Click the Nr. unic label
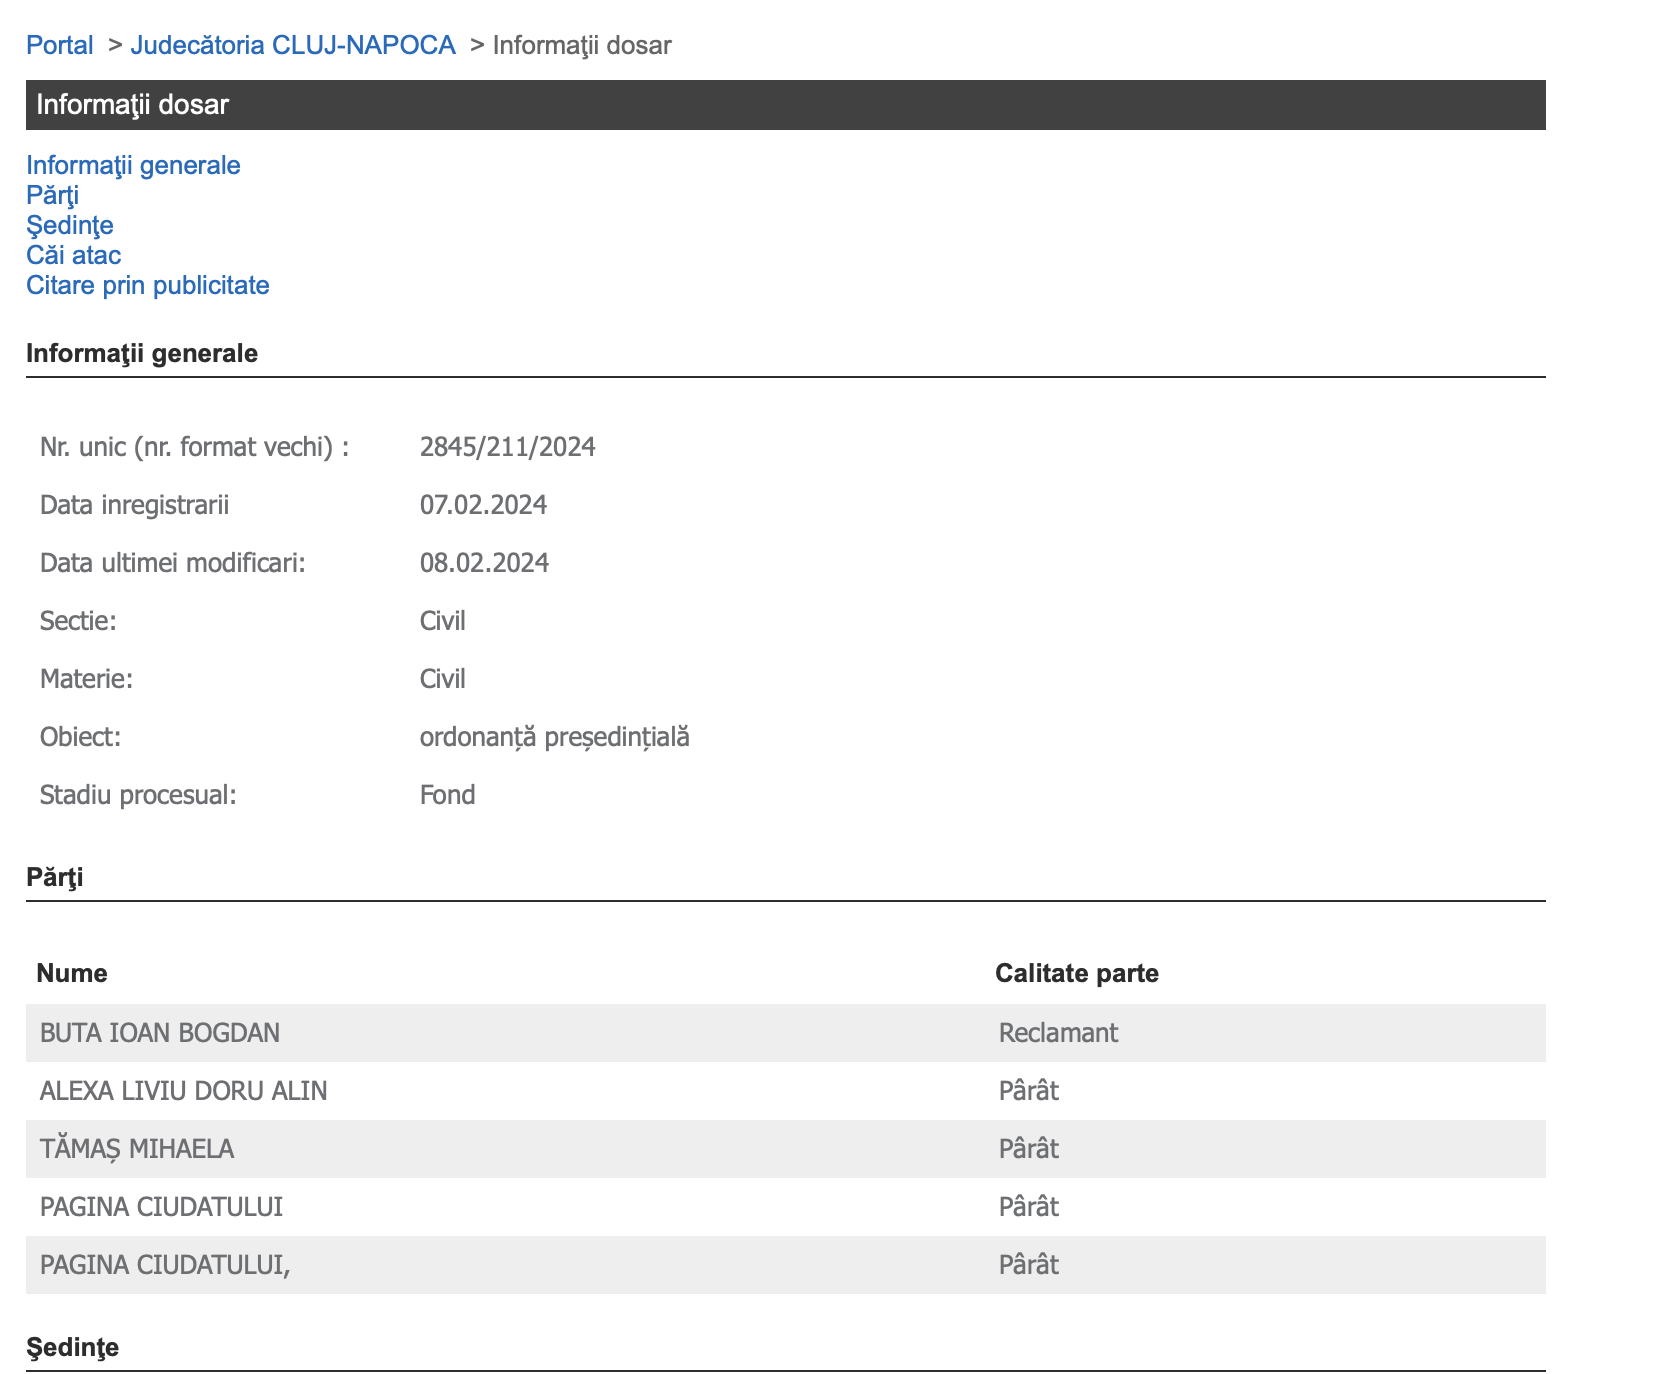This screenshot has width=1670, height=1374. [x=195, y=447]
